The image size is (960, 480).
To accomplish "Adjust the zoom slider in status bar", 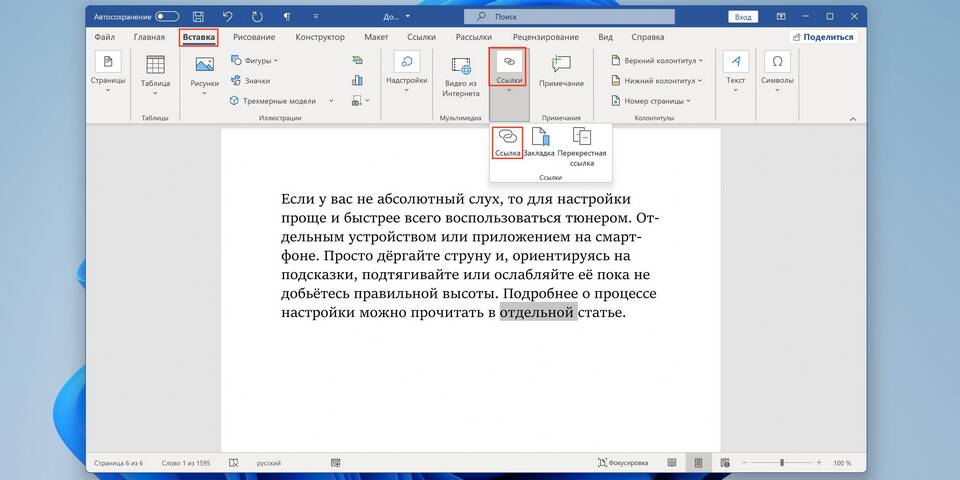I will (x=782, y=463).
